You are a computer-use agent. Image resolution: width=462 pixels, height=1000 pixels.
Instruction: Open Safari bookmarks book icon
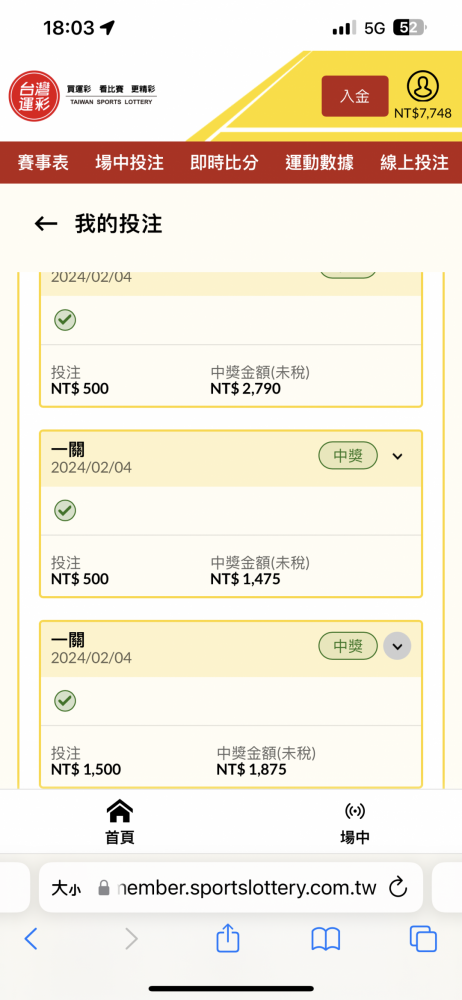pyautogui.click(x=325, y=939)
